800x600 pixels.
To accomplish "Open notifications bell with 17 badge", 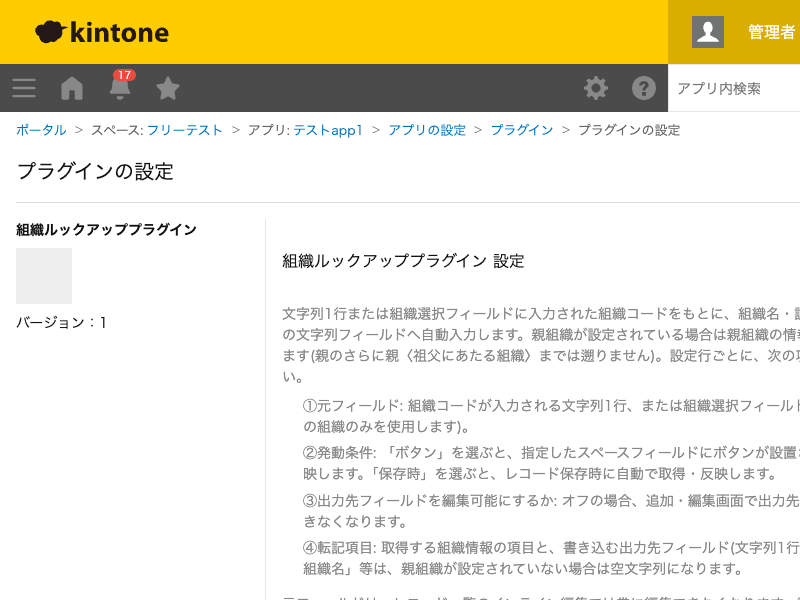I will click(x=120, y=86).
